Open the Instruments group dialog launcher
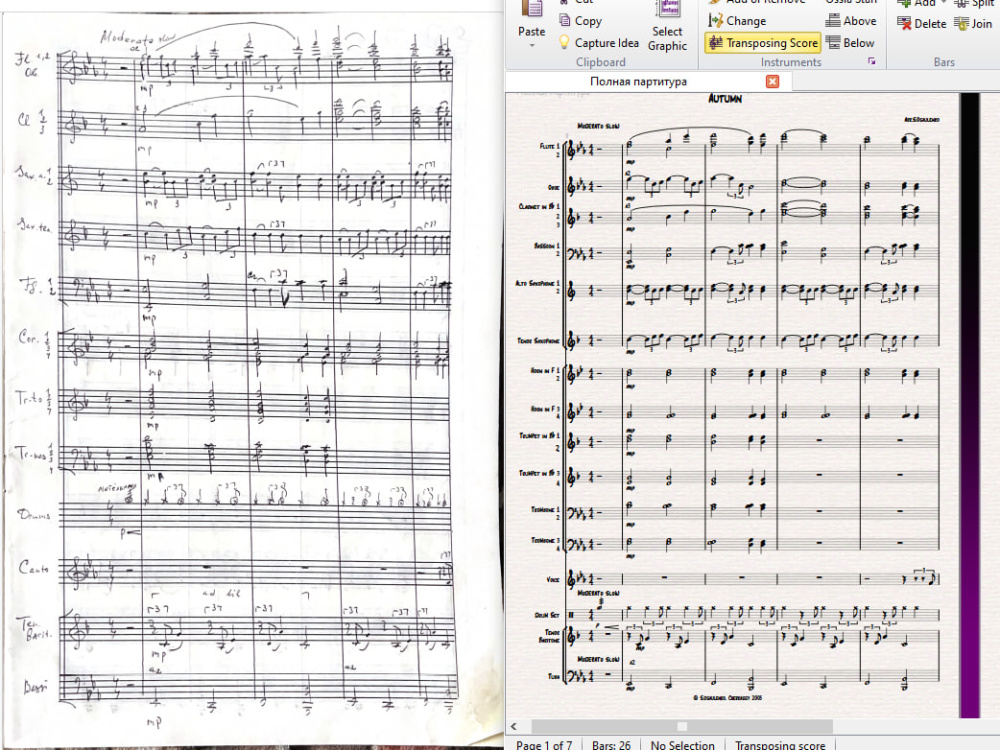Image resolution: width=1000 pixels, height=750 pixels. click(x=872, y=61)
